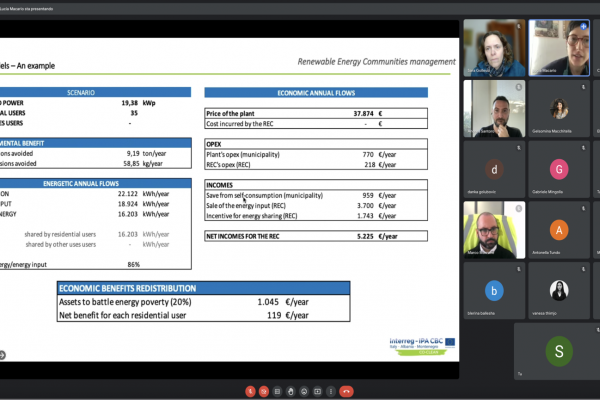Select Marco's video tile with yellow vest

pyautogui.click(x=494, y=230)
